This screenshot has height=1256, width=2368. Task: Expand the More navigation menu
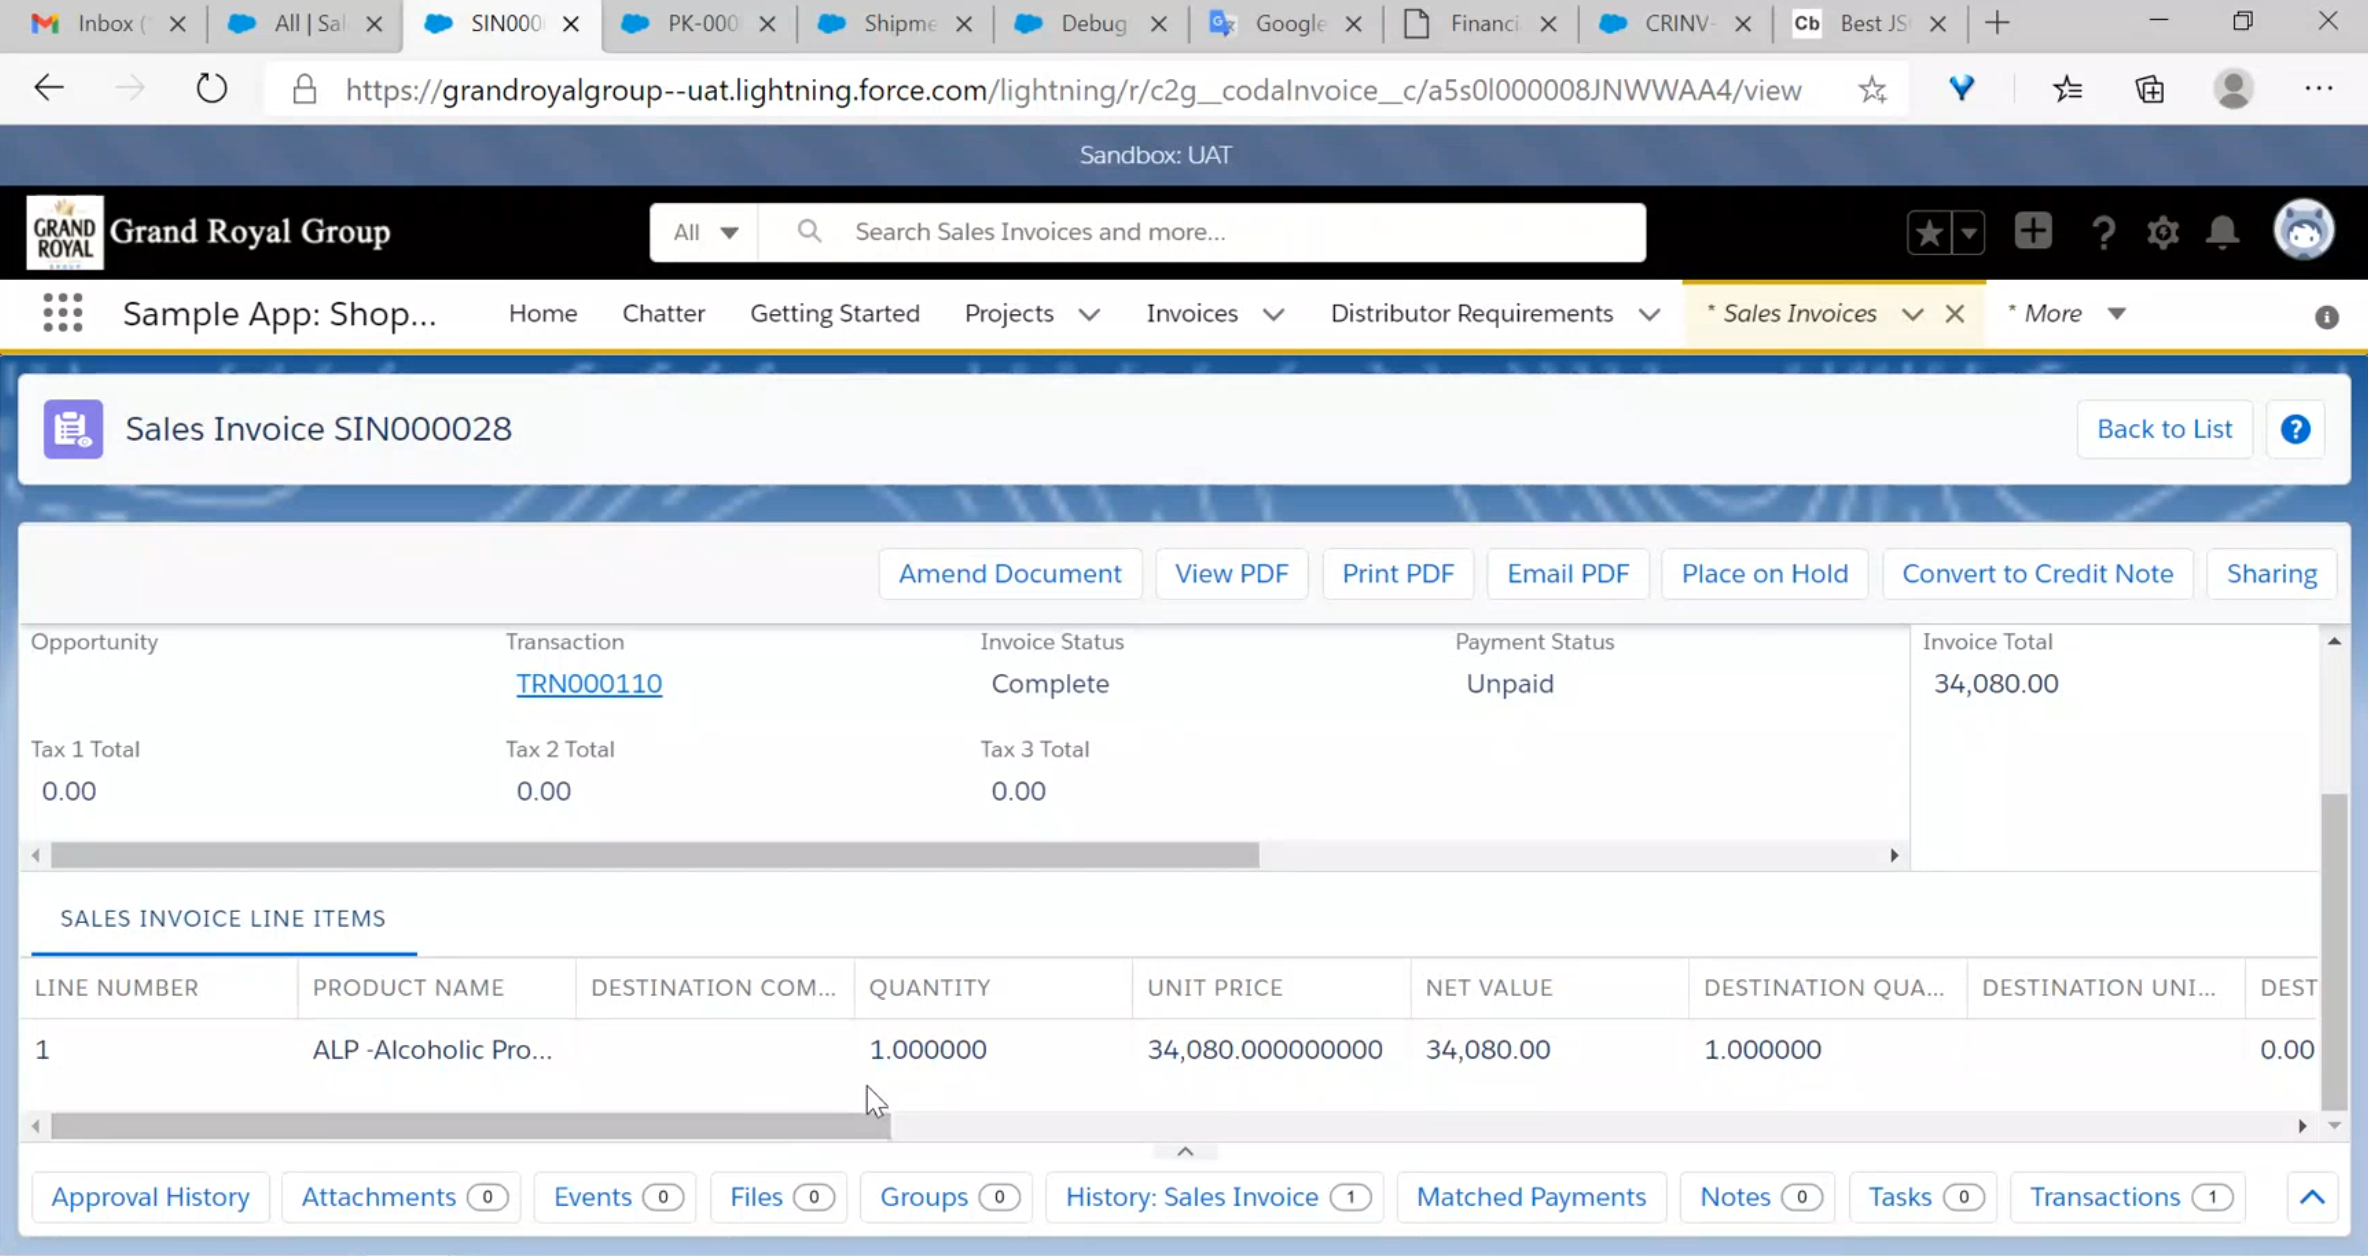tap(2066, 314)
